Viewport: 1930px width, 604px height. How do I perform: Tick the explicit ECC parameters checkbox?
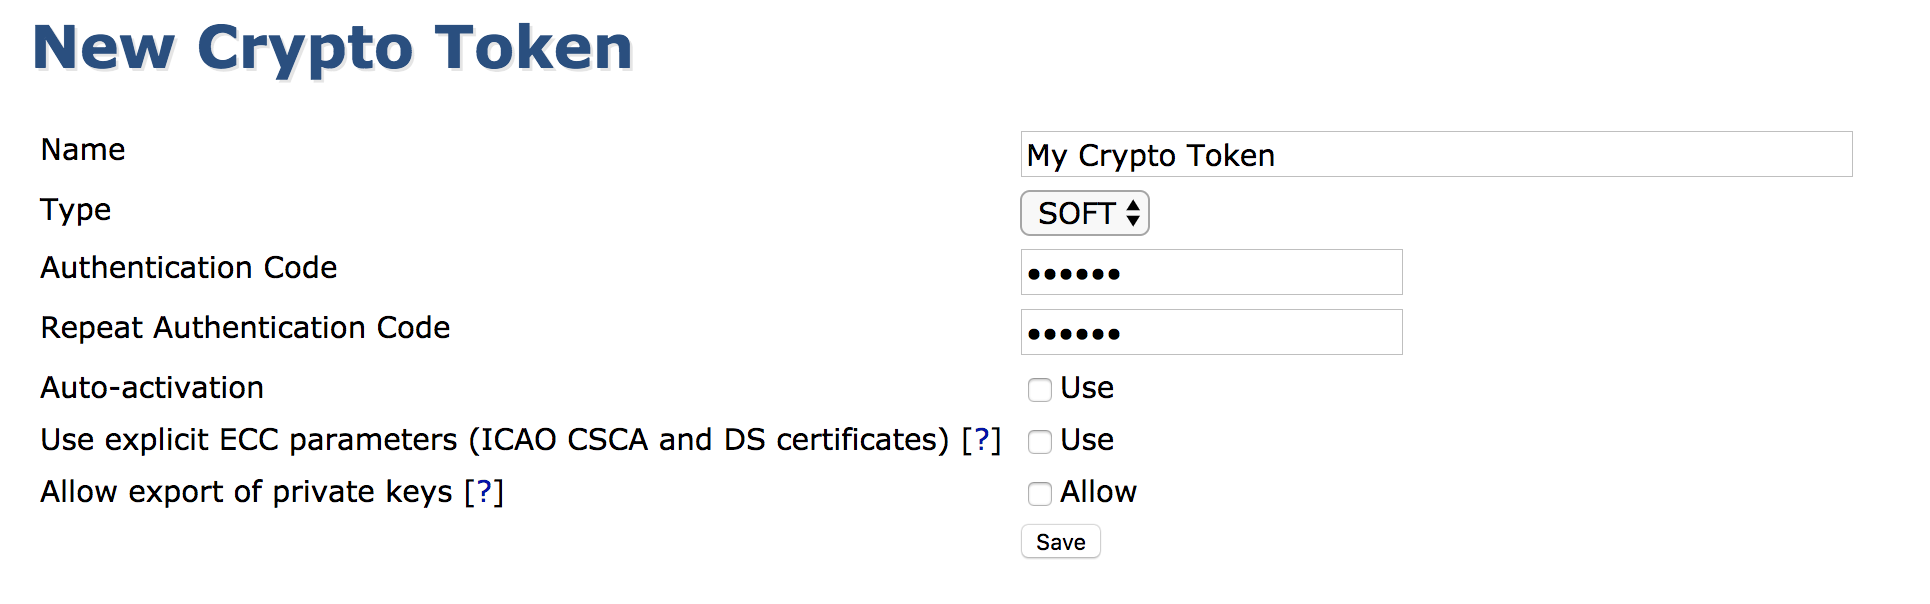coord(1040,441)
